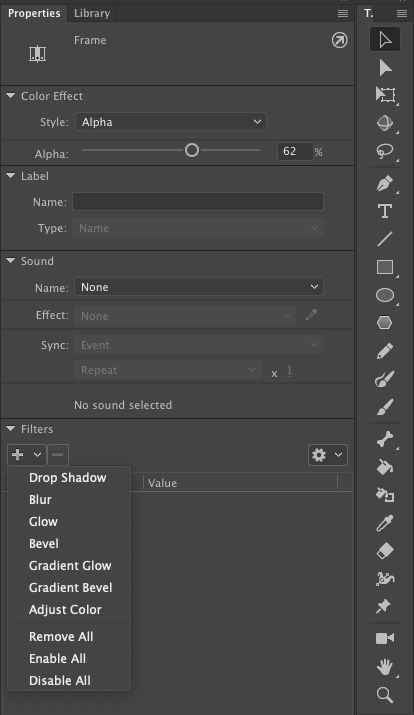Select the Bone tool

[x=385, y=440]
